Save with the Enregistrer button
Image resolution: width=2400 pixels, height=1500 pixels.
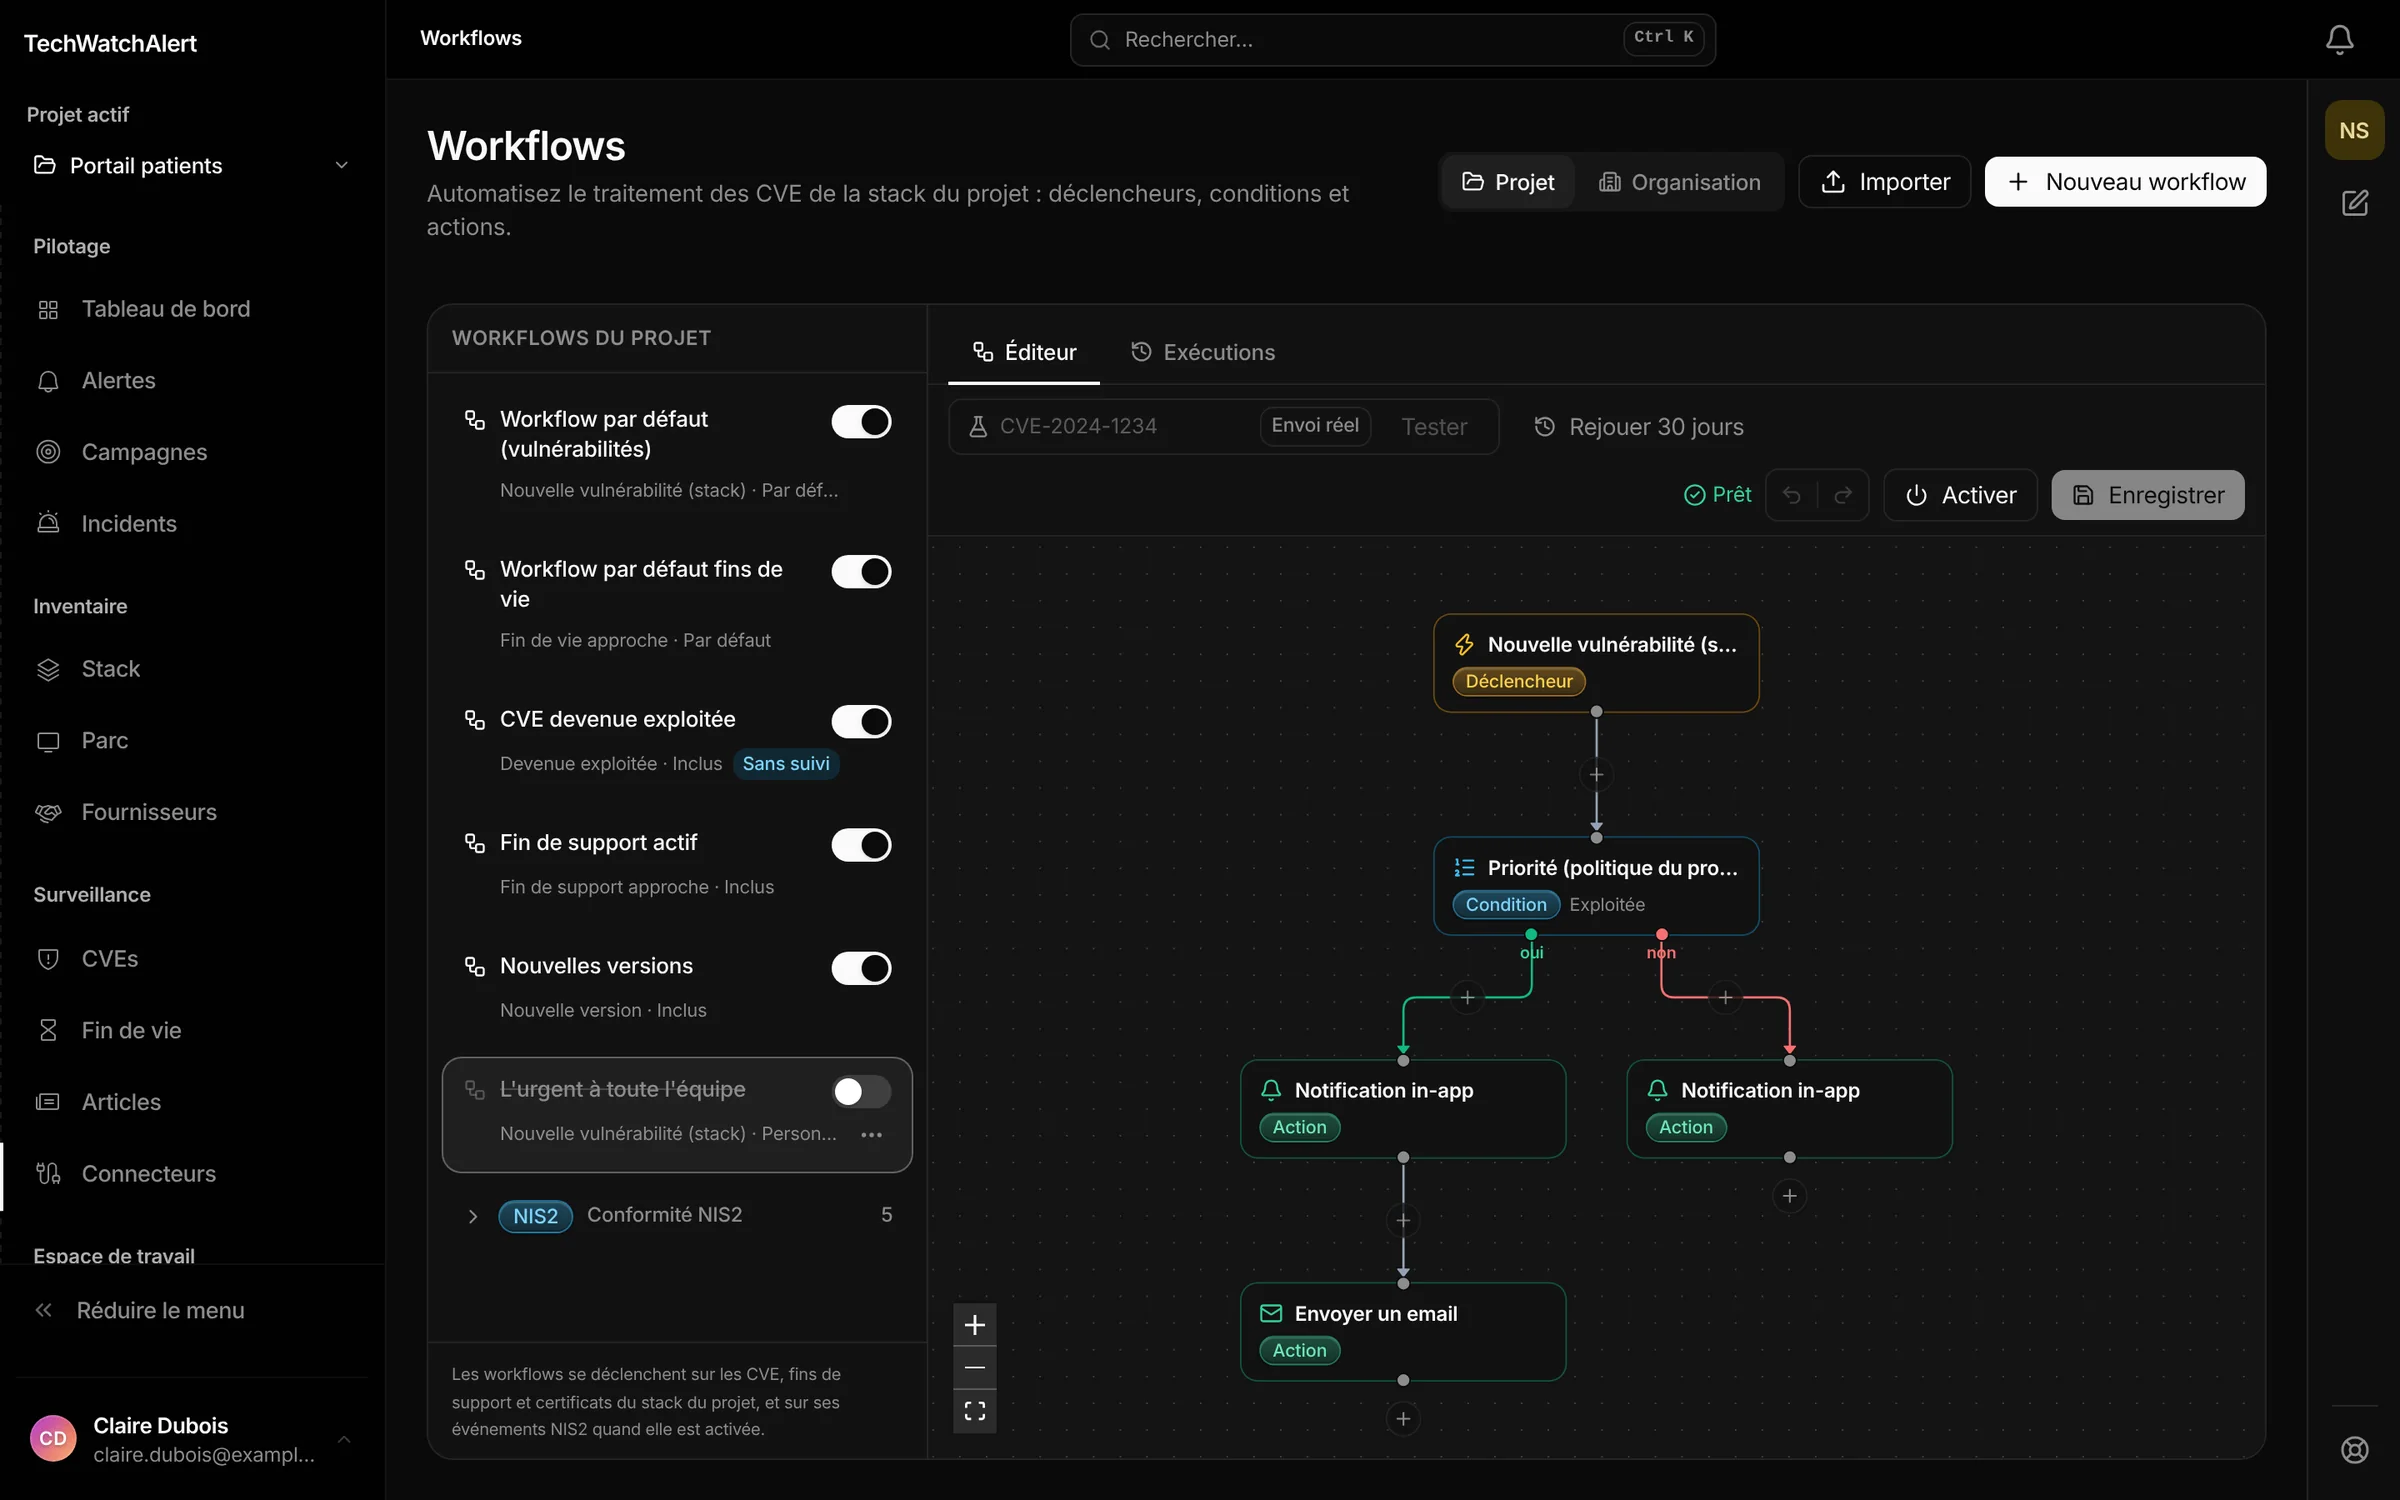click(2147, 495)
